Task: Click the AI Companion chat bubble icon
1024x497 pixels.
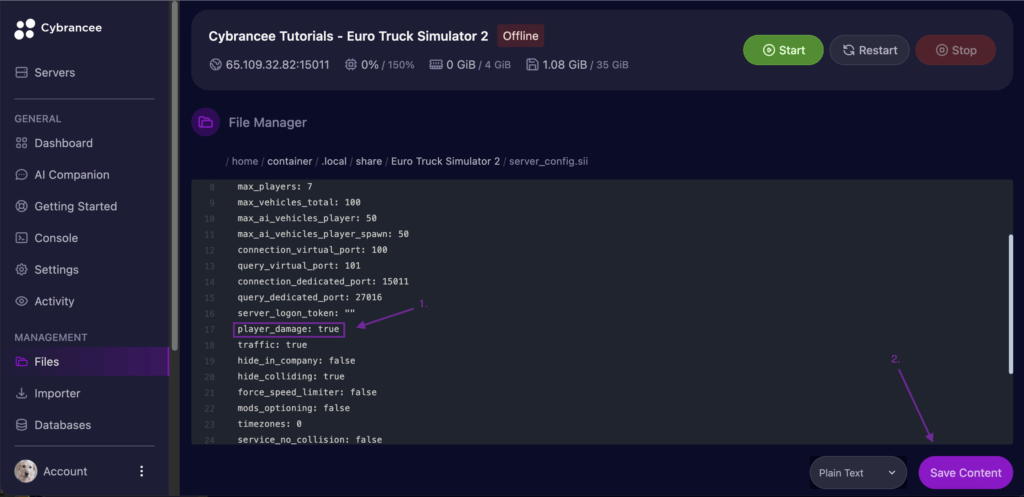Action: pos(22,175)
